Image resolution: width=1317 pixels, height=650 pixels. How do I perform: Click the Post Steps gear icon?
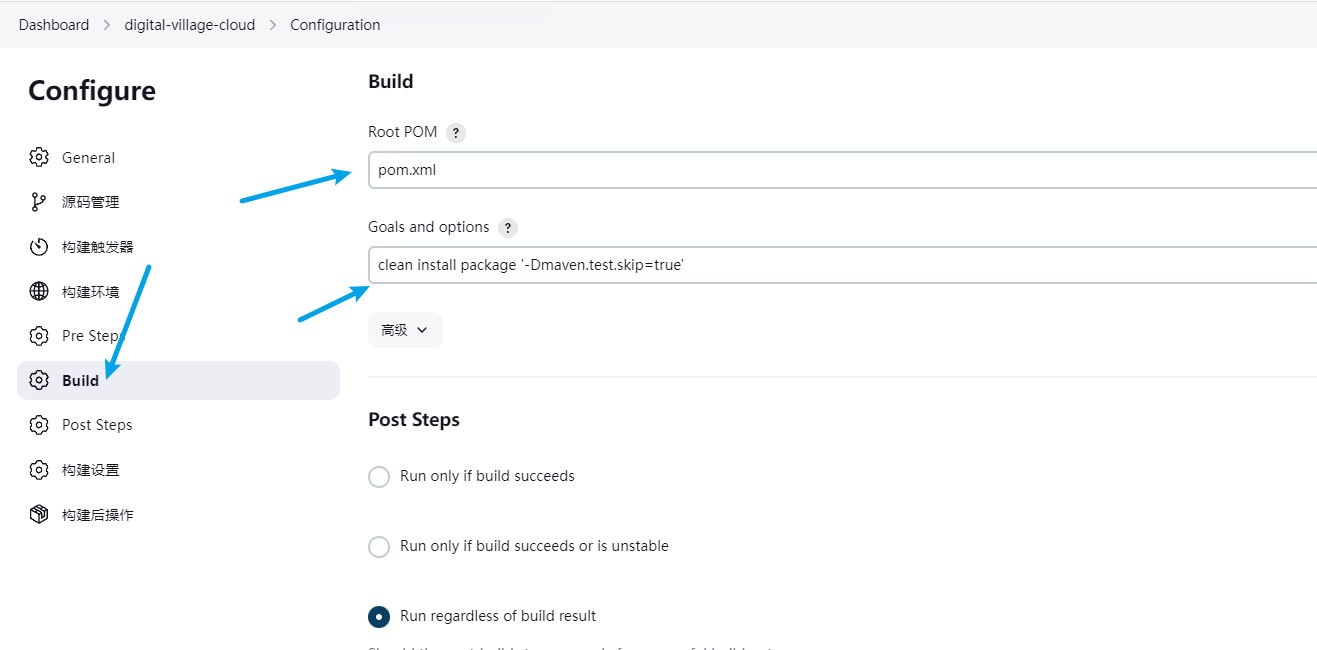pos(39,425)
